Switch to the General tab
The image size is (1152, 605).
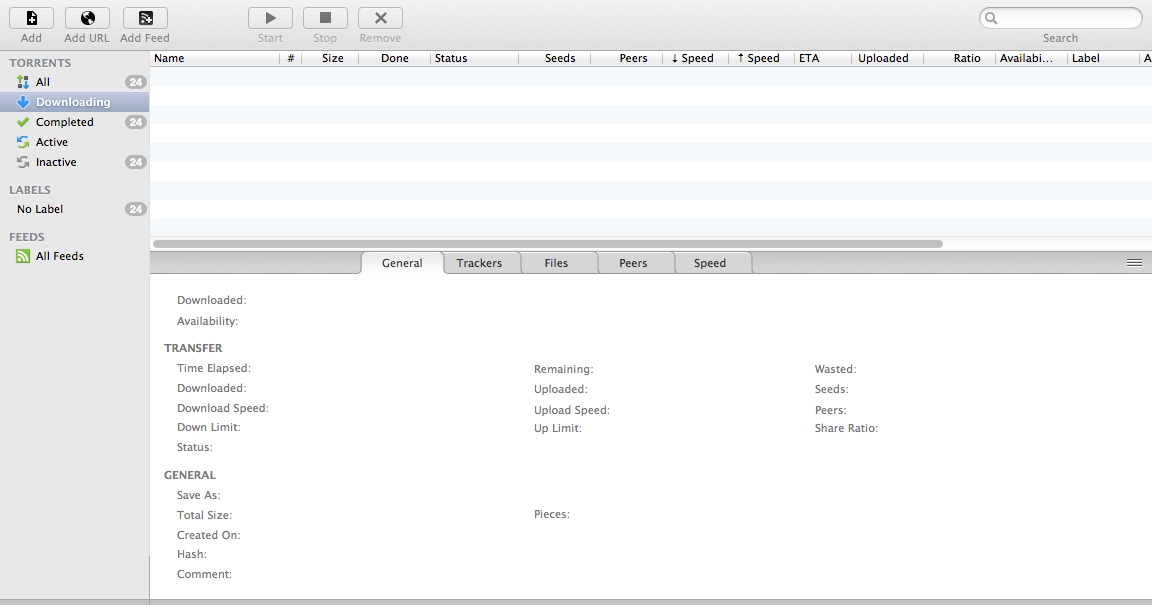[402, 263]
